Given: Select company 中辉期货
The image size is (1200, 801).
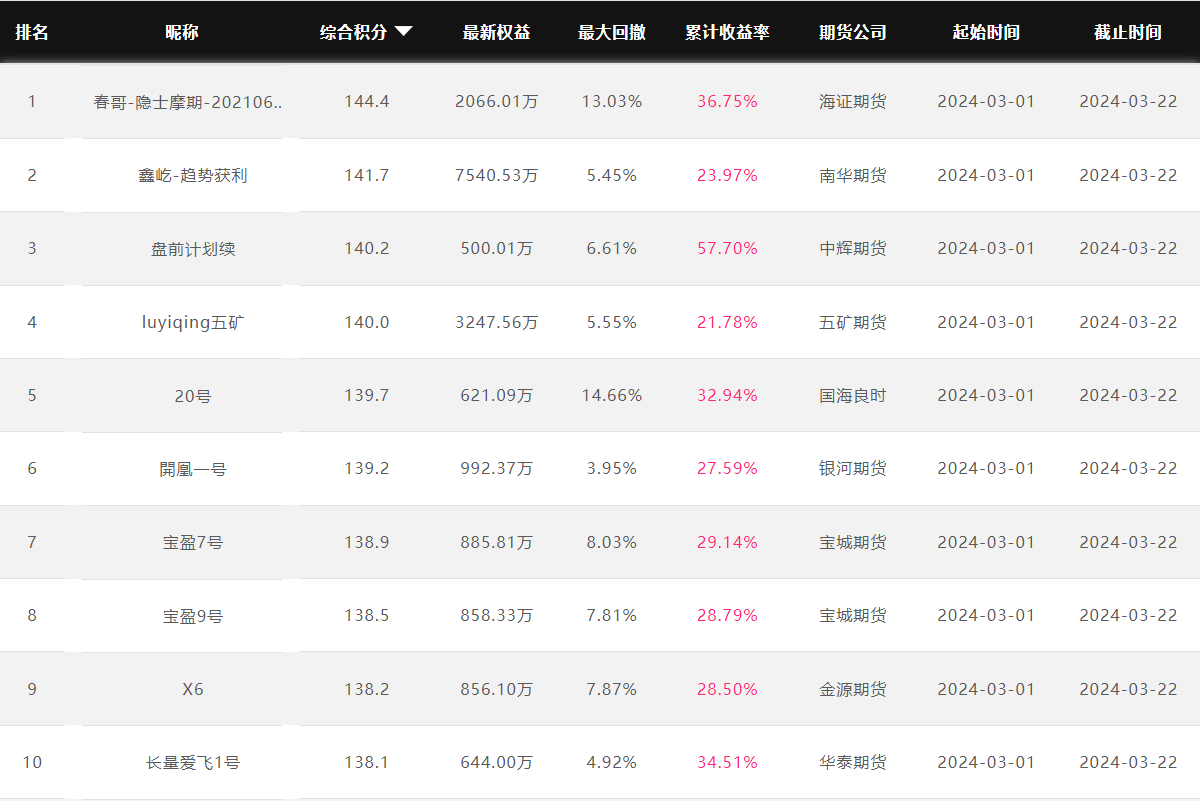Looking at the screenshot, I should tap(853, 248).
